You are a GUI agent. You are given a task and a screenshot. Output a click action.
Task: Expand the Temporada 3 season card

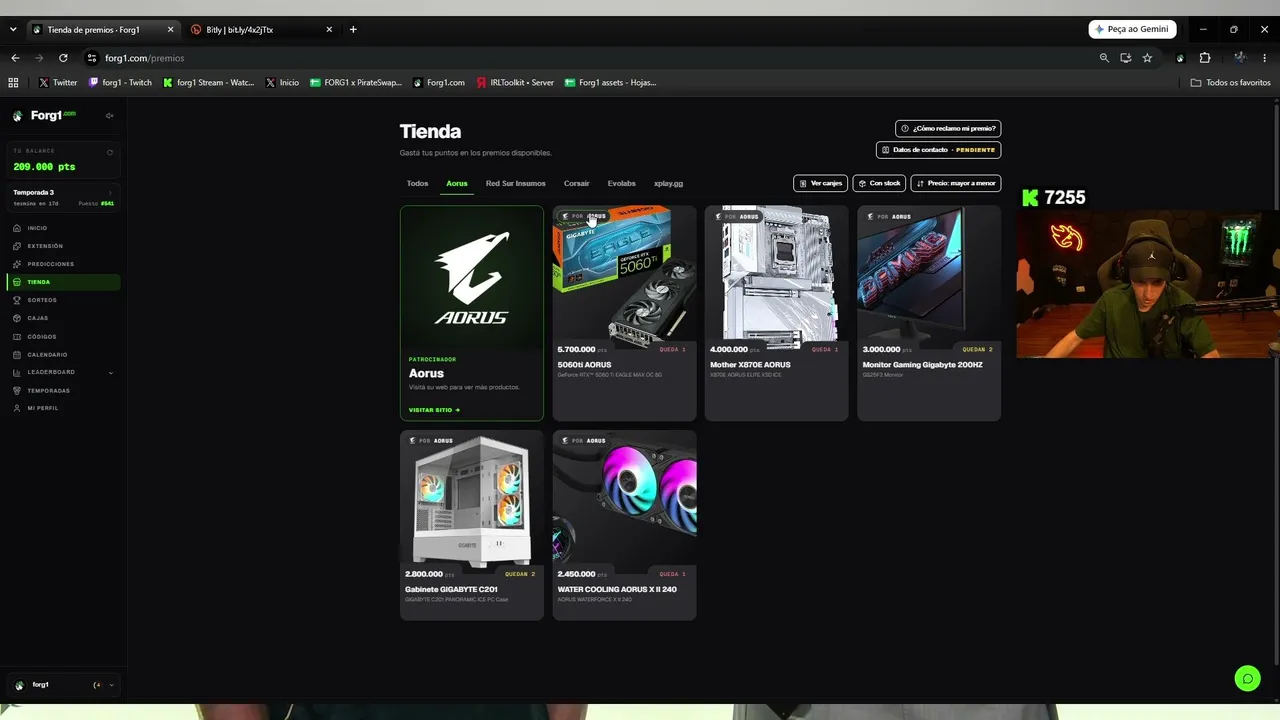click(x=63, y=197)
